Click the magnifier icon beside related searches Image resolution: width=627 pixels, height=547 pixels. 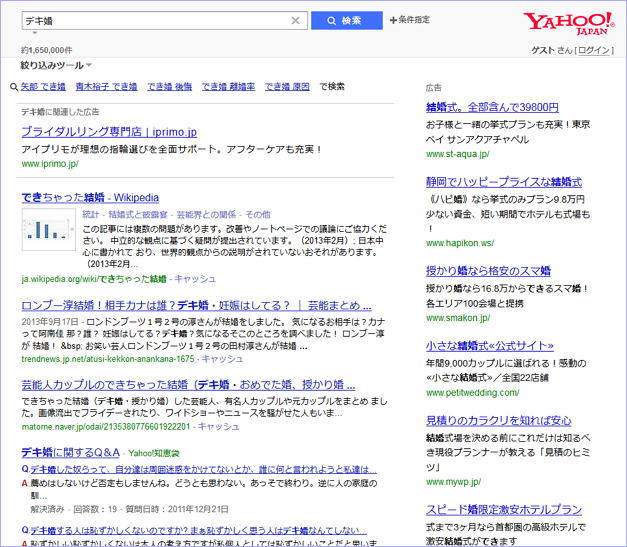tap(14, 87)
